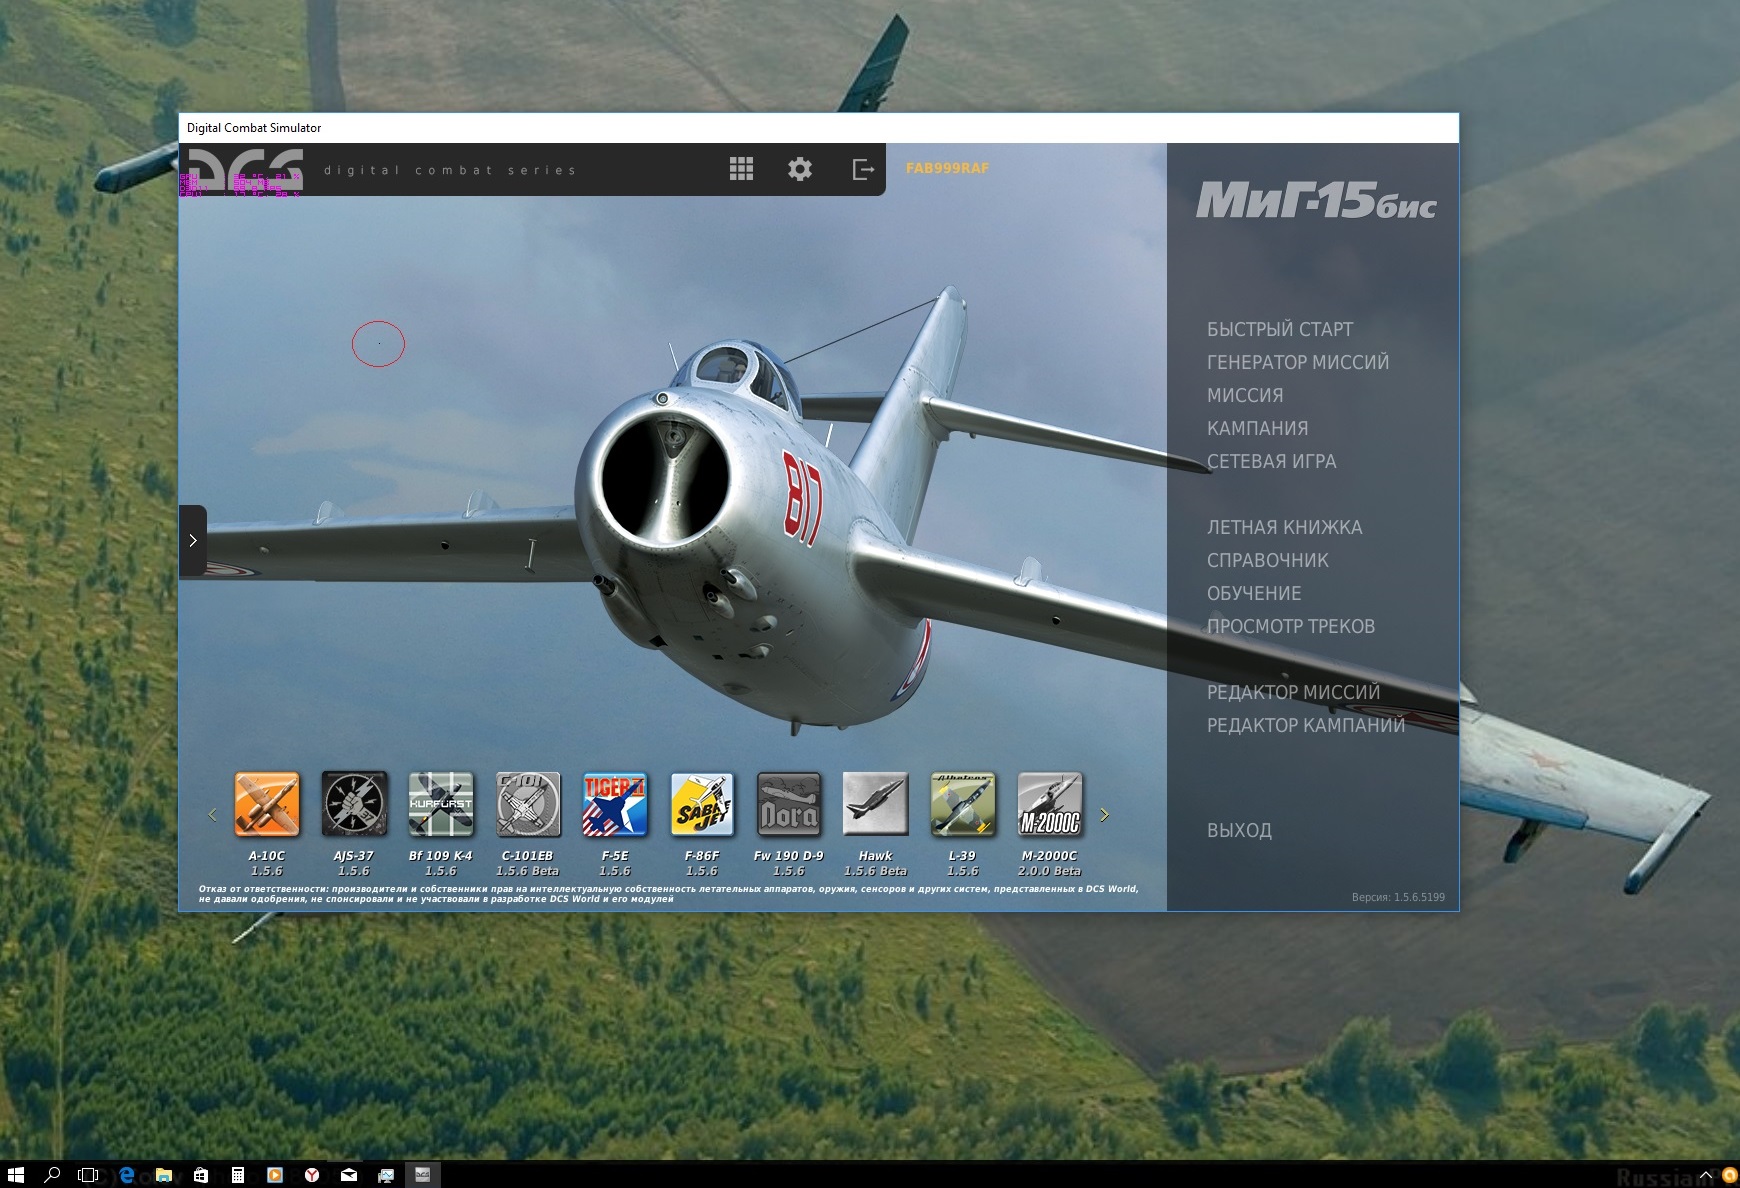Select the L-39 Albatros module icon
This screenshot has height=1188, width=1740.
963,804
